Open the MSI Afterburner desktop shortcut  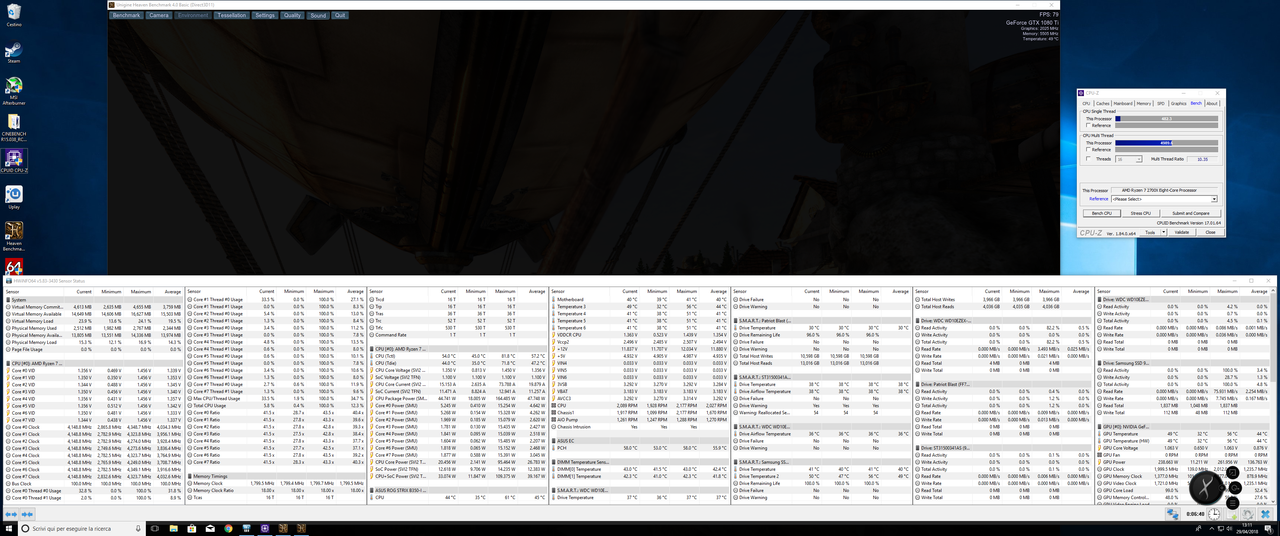click(x=14, y=88)
